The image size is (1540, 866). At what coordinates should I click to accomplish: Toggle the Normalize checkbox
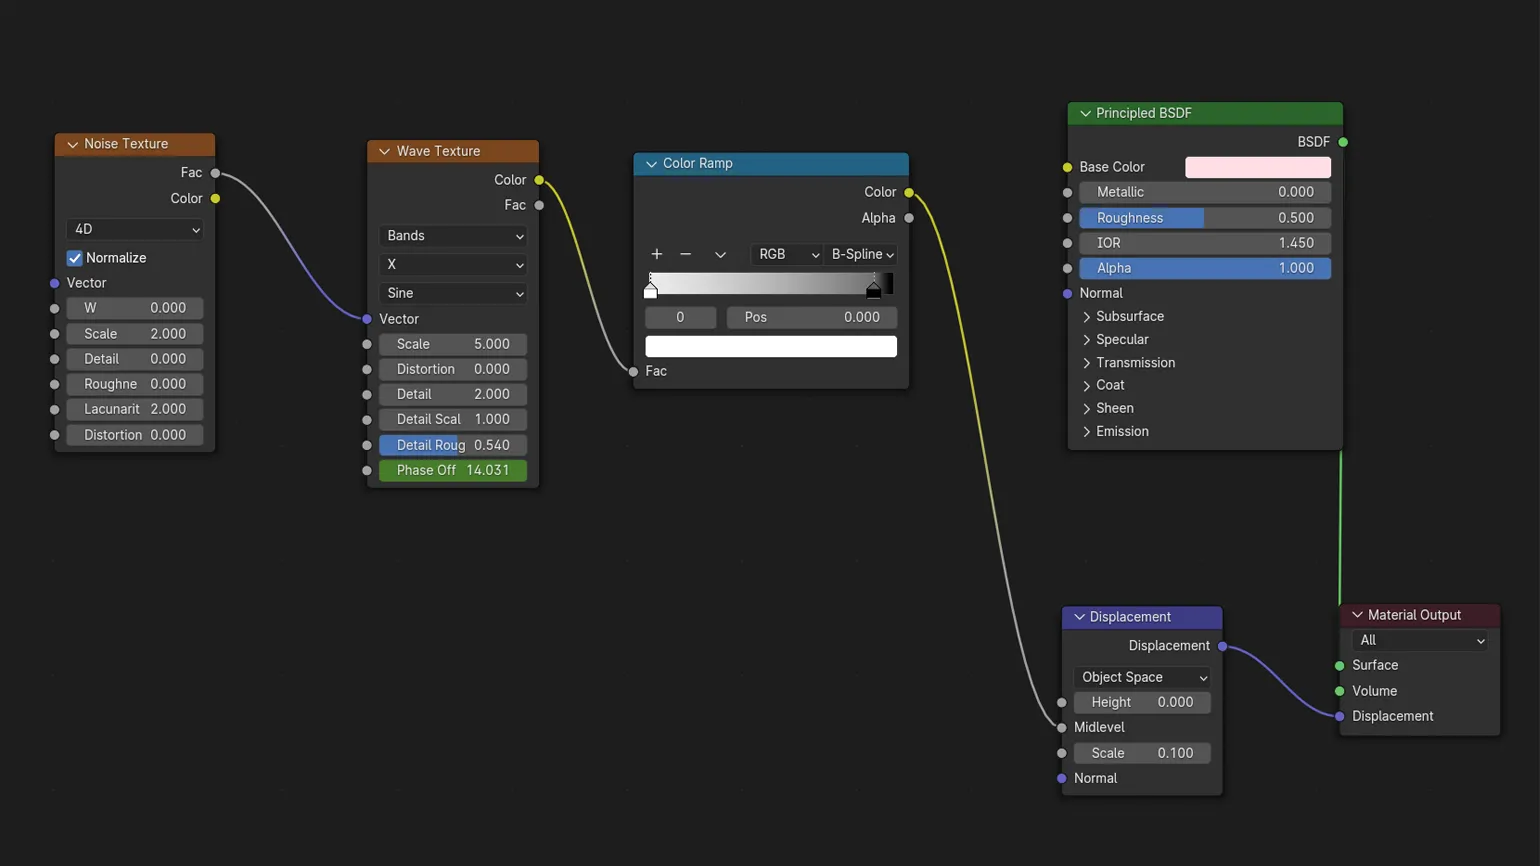[x=75, y=258]
